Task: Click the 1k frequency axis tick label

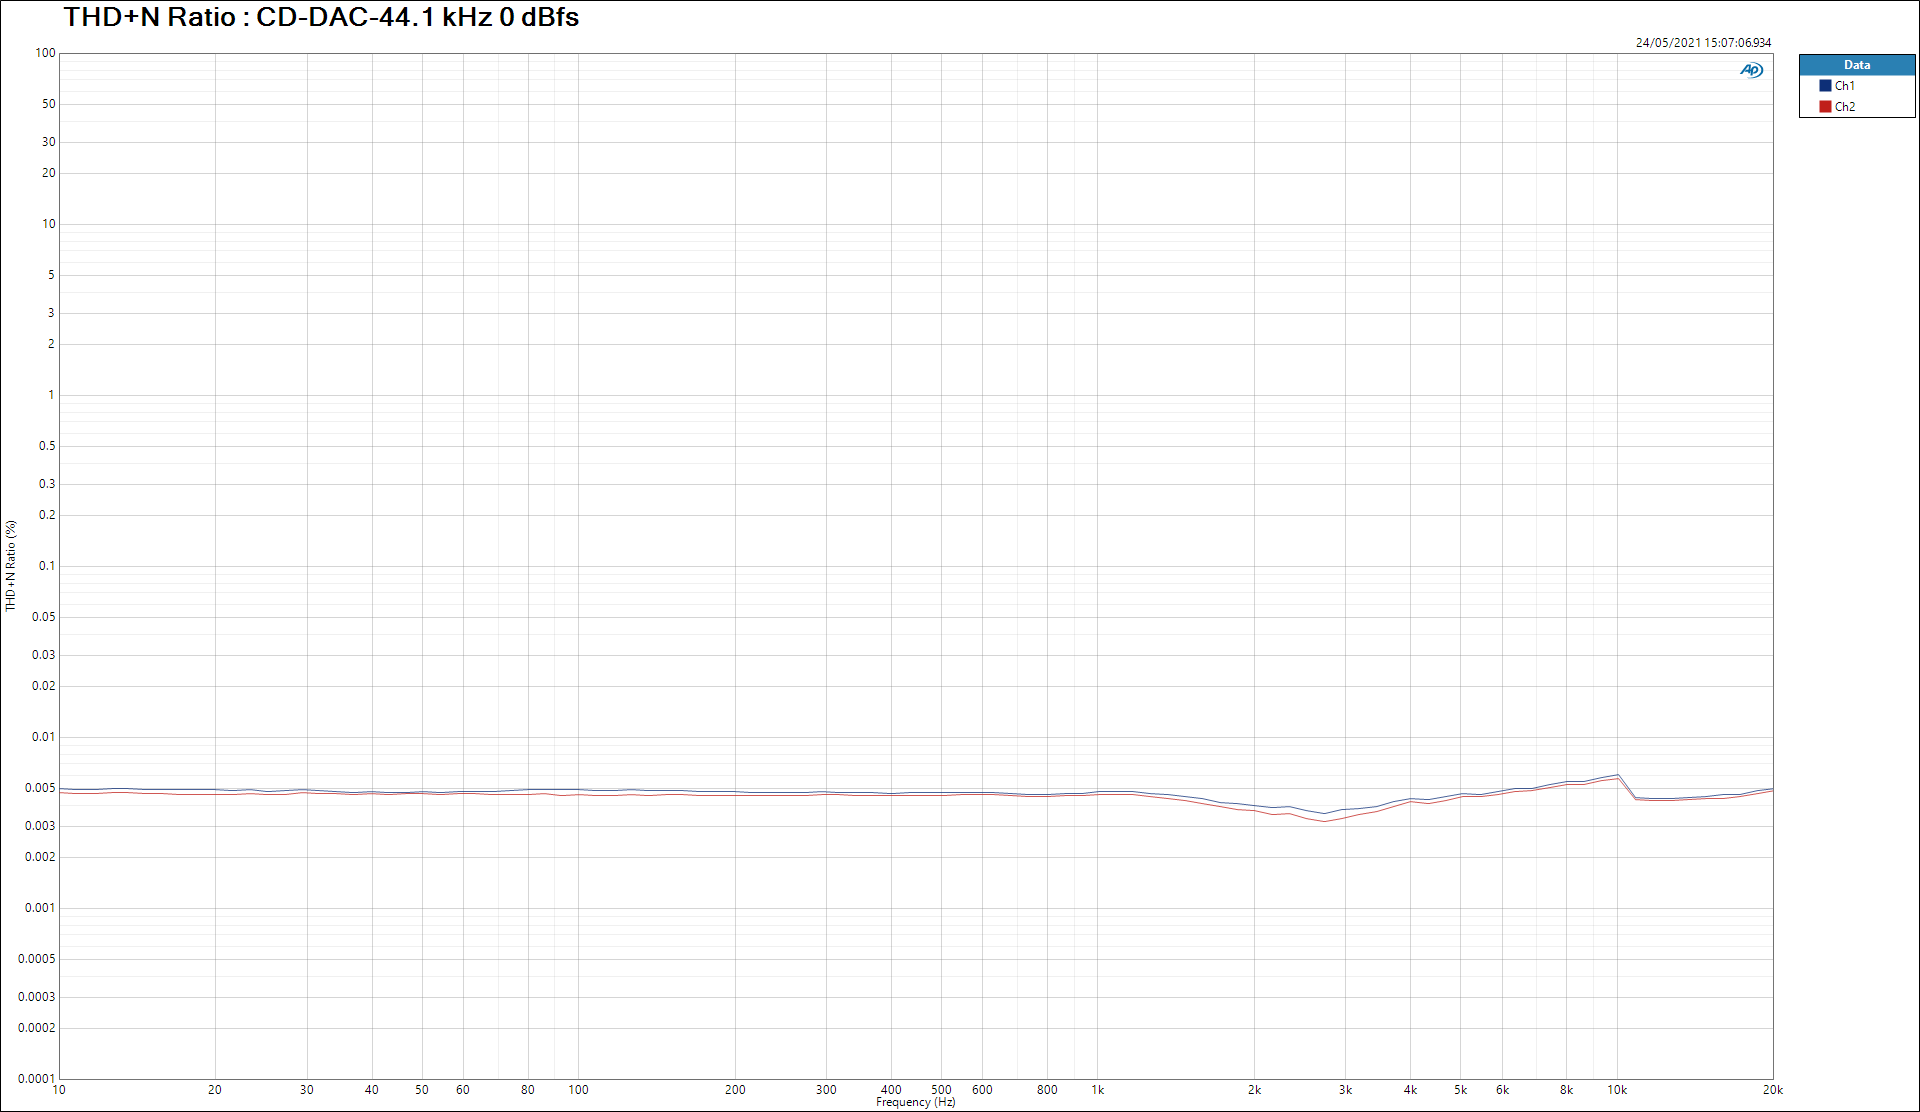Action: tap(1097, 1090)
